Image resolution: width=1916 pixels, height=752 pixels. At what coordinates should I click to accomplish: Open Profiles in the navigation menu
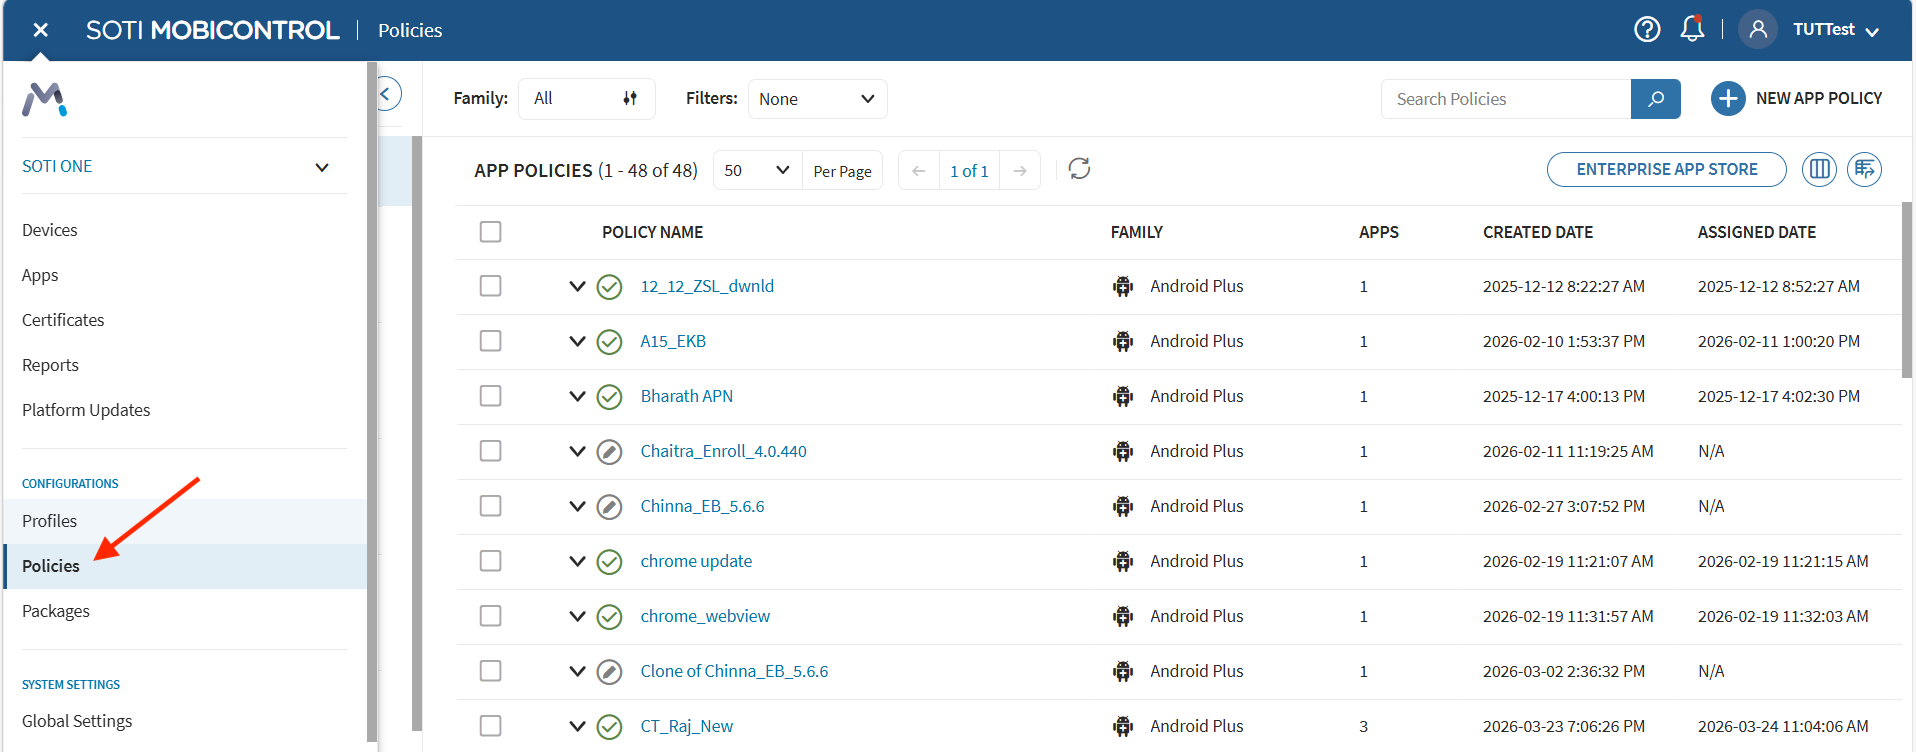click(50, 521)
